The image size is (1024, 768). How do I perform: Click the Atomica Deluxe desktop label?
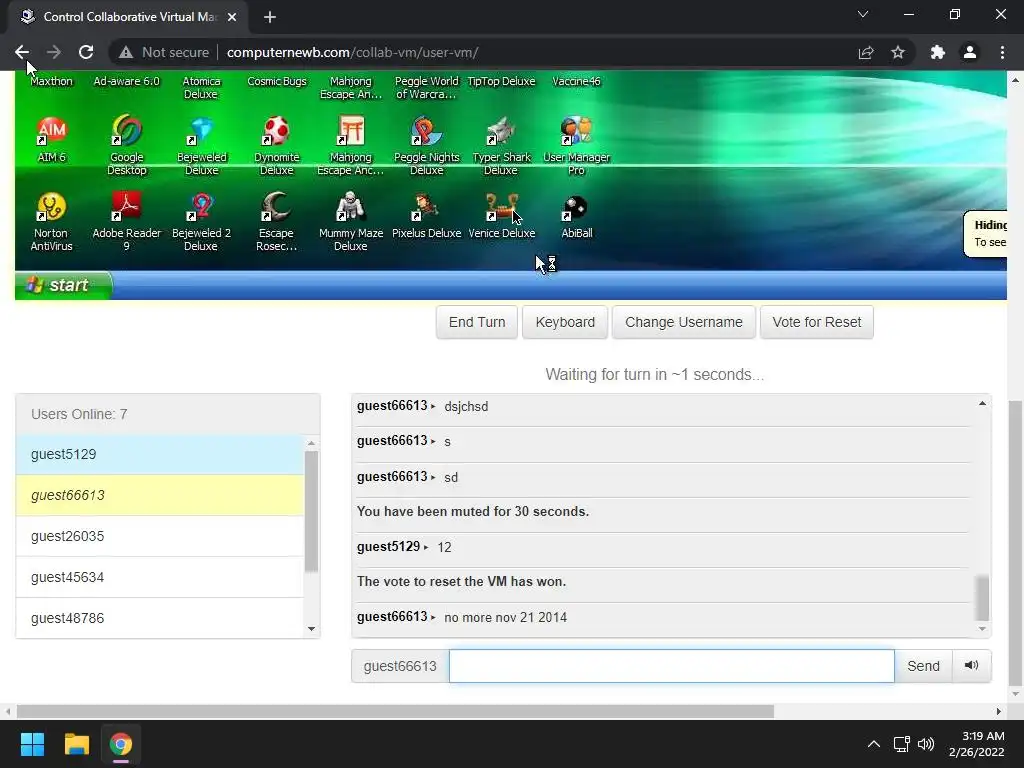tap(201, 88)
